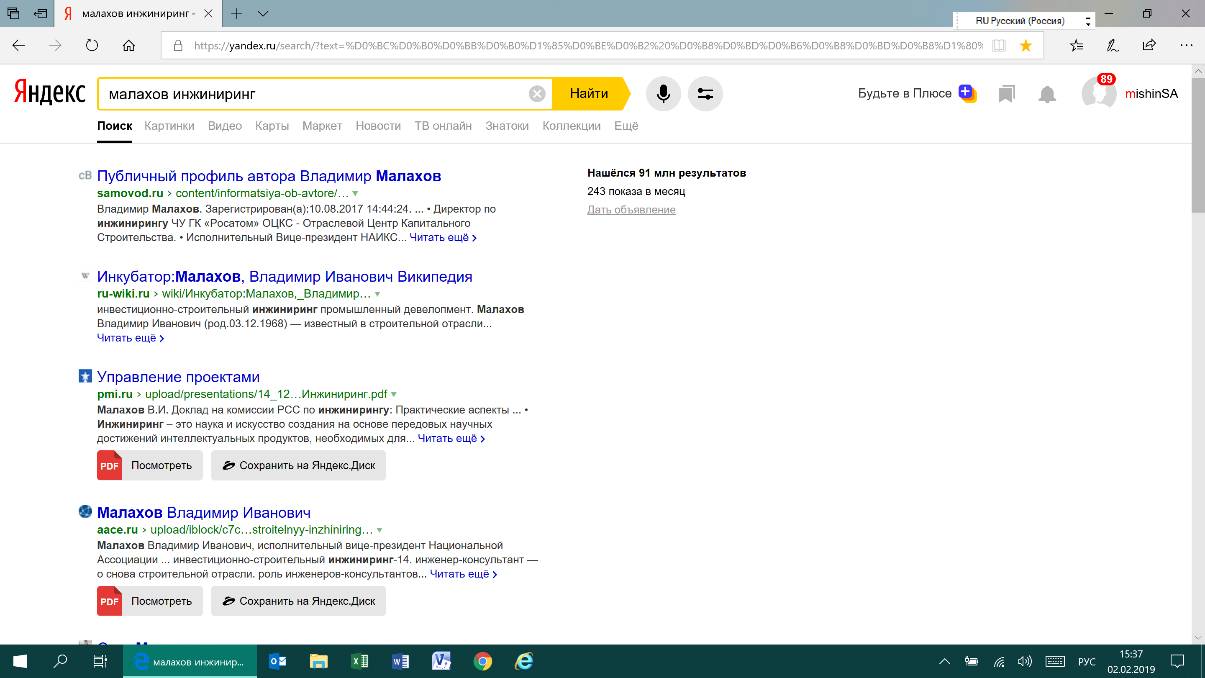Open link Малахов Владимир Иванович
The width and height of the screenshot is (1205, 678).
[x=204, y=513]
